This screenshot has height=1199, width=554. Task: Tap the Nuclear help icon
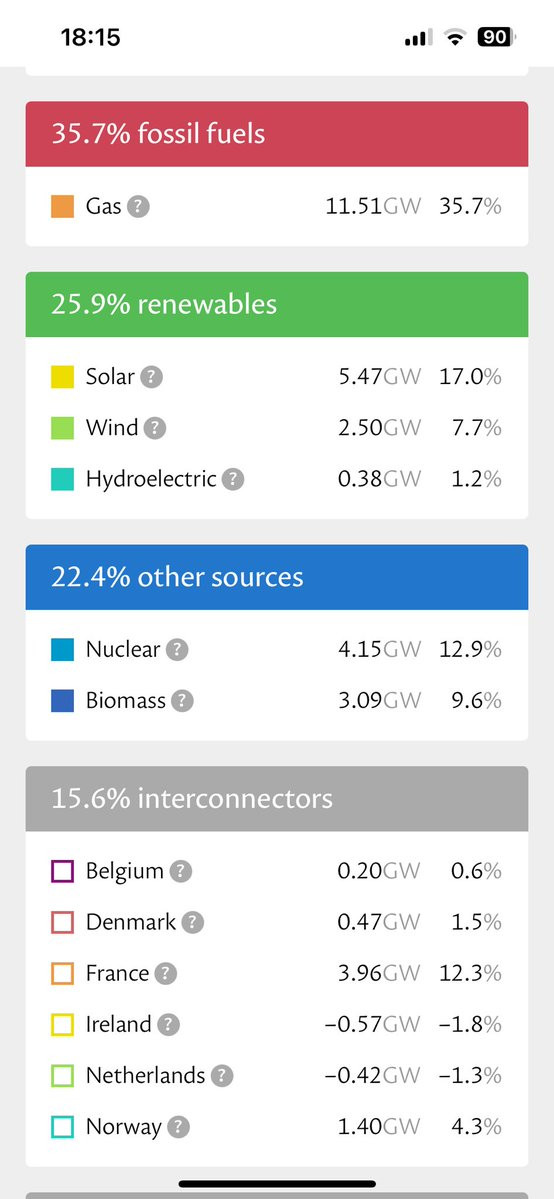(x=177, y=650)
